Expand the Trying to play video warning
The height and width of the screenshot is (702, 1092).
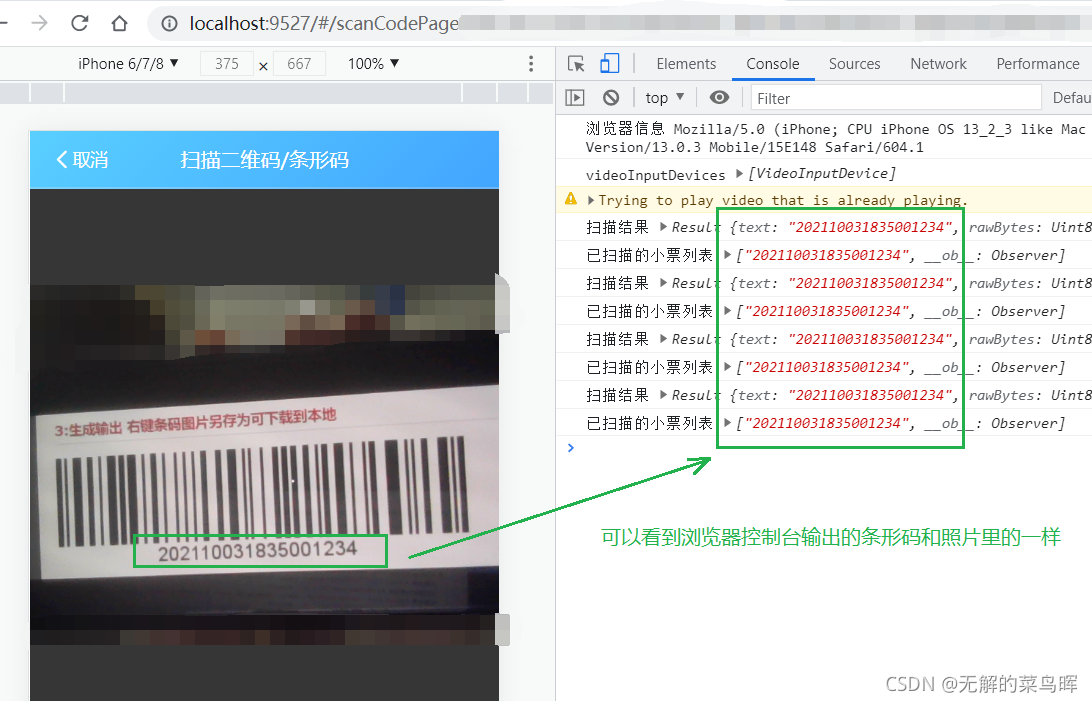[x=591, y=201]
